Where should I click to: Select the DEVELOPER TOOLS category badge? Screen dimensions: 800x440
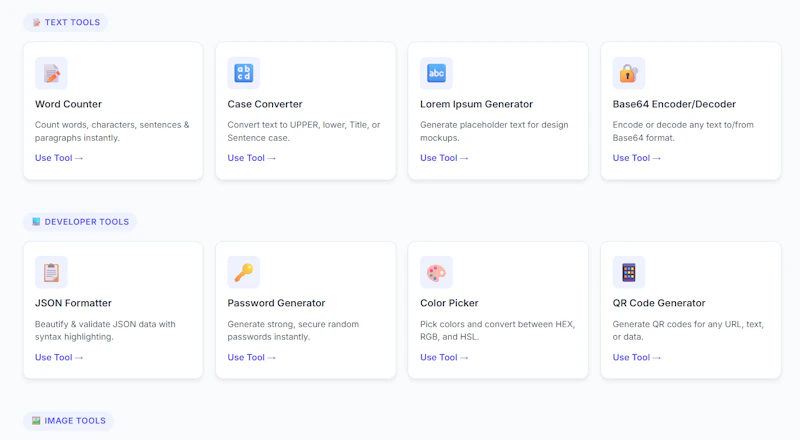80,222
